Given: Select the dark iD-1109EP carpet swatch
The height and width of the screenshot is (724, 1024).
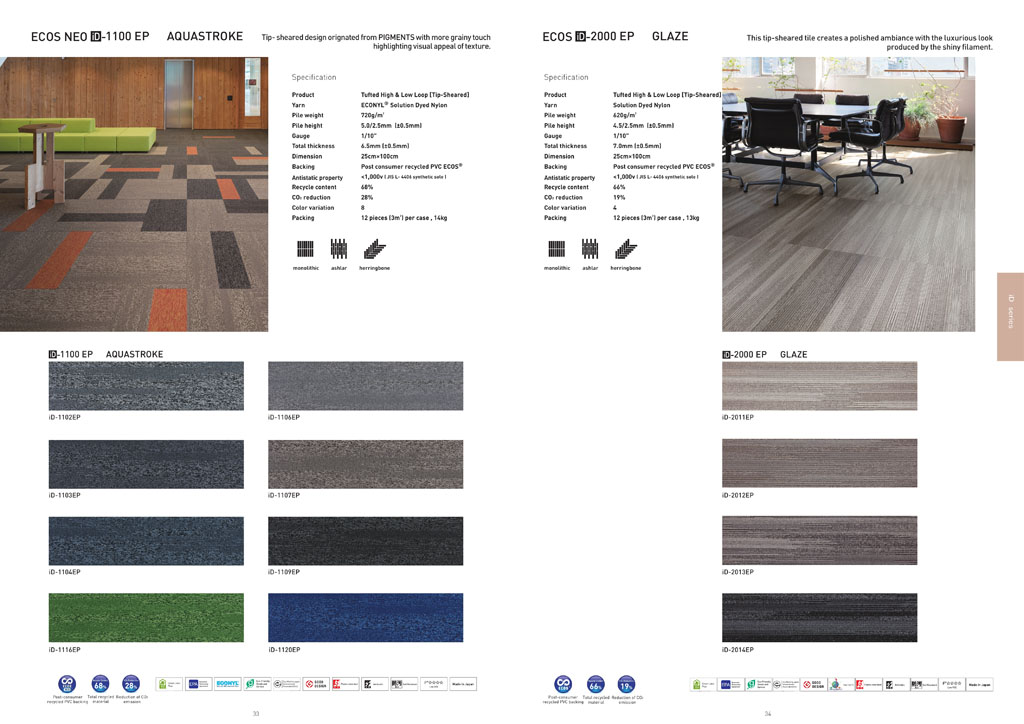Looking at the screenshot, I should click(x=366, y=541).
